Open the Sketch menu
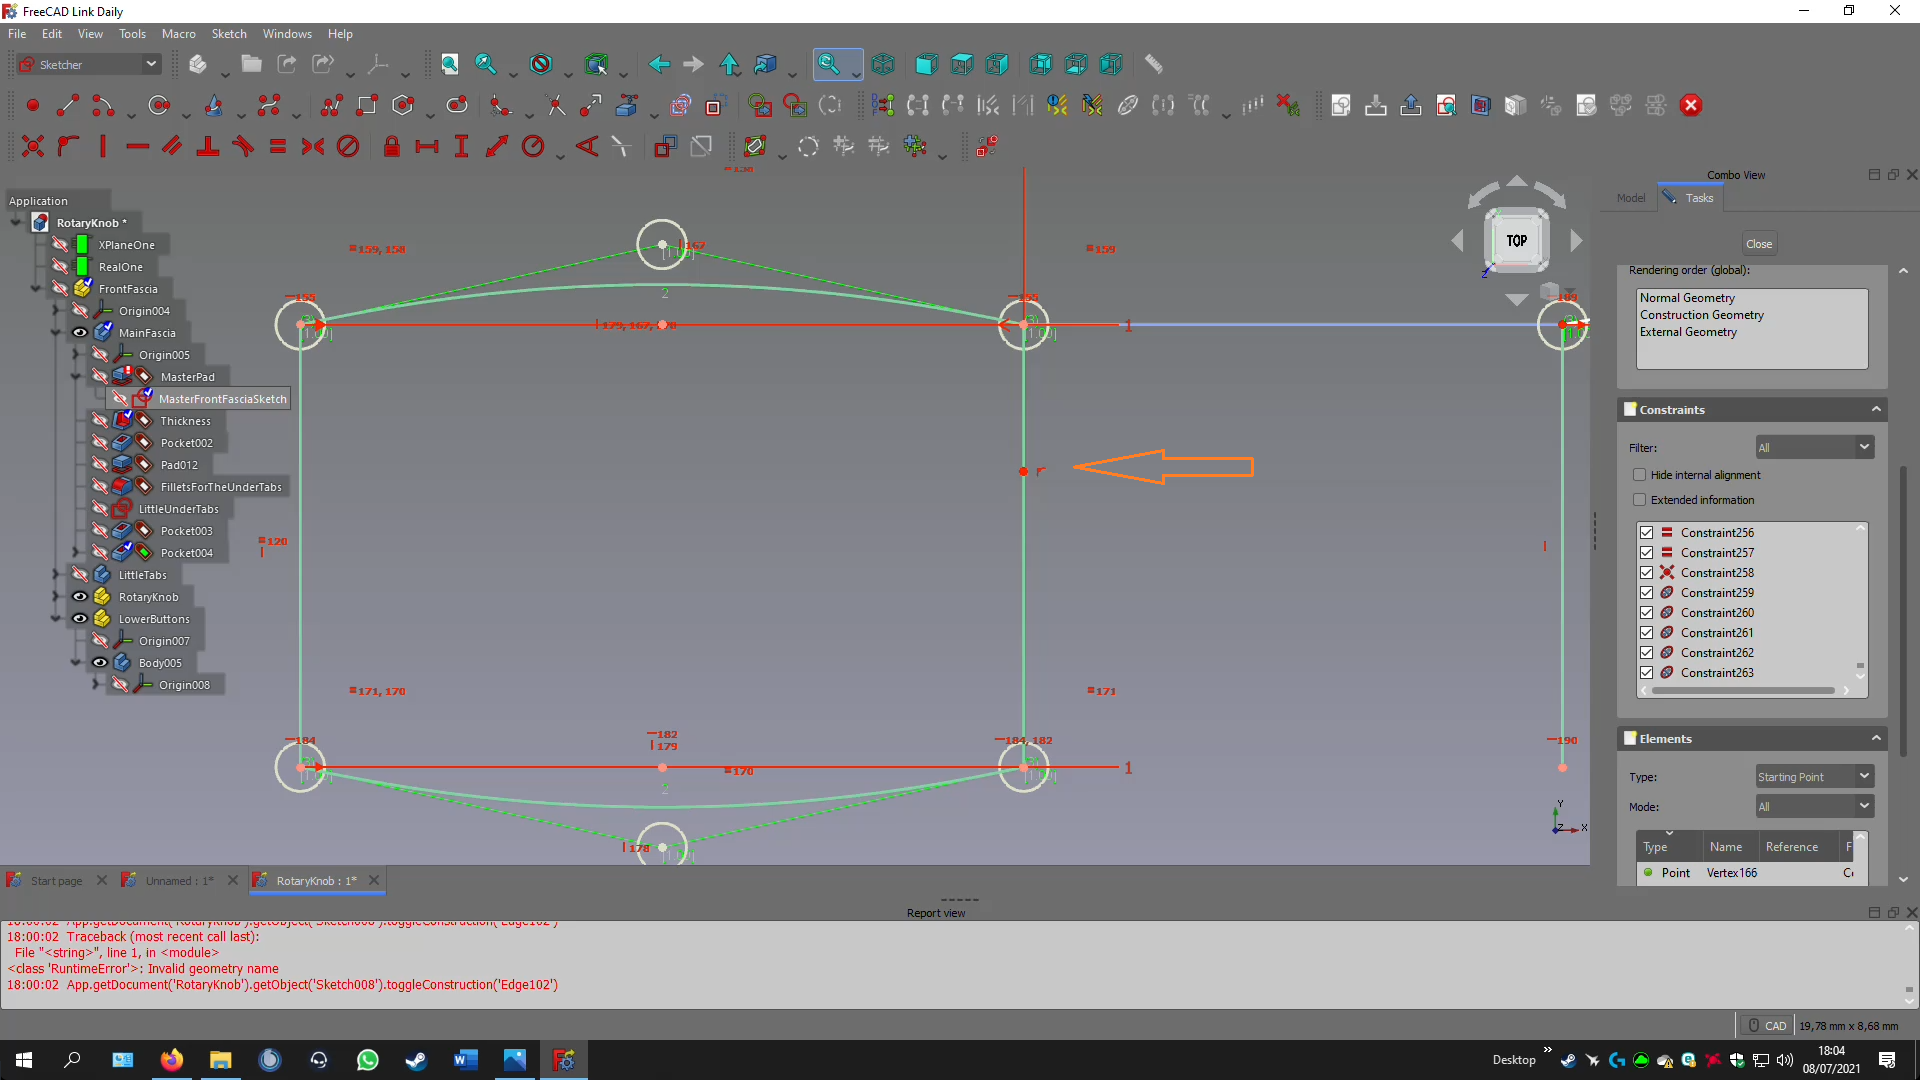The image size is (1920, 1080). tap(228, 33)
